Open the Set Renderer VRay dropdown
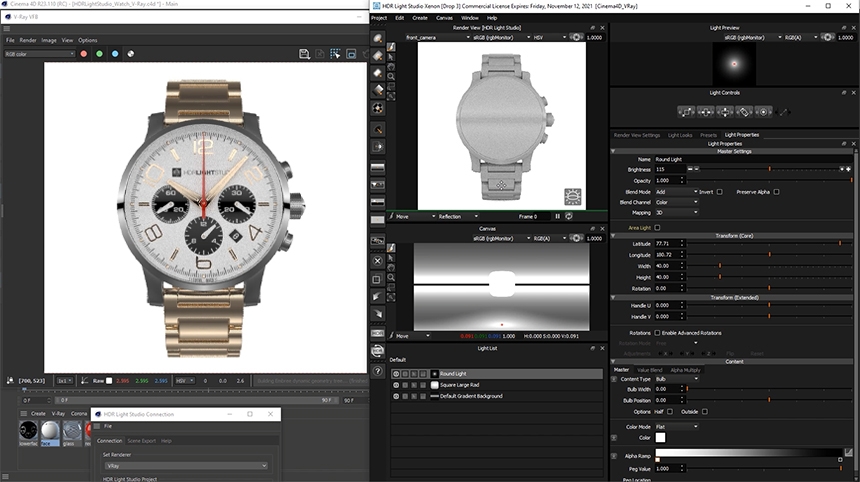 pyautogui.click(x=186, y=466)
